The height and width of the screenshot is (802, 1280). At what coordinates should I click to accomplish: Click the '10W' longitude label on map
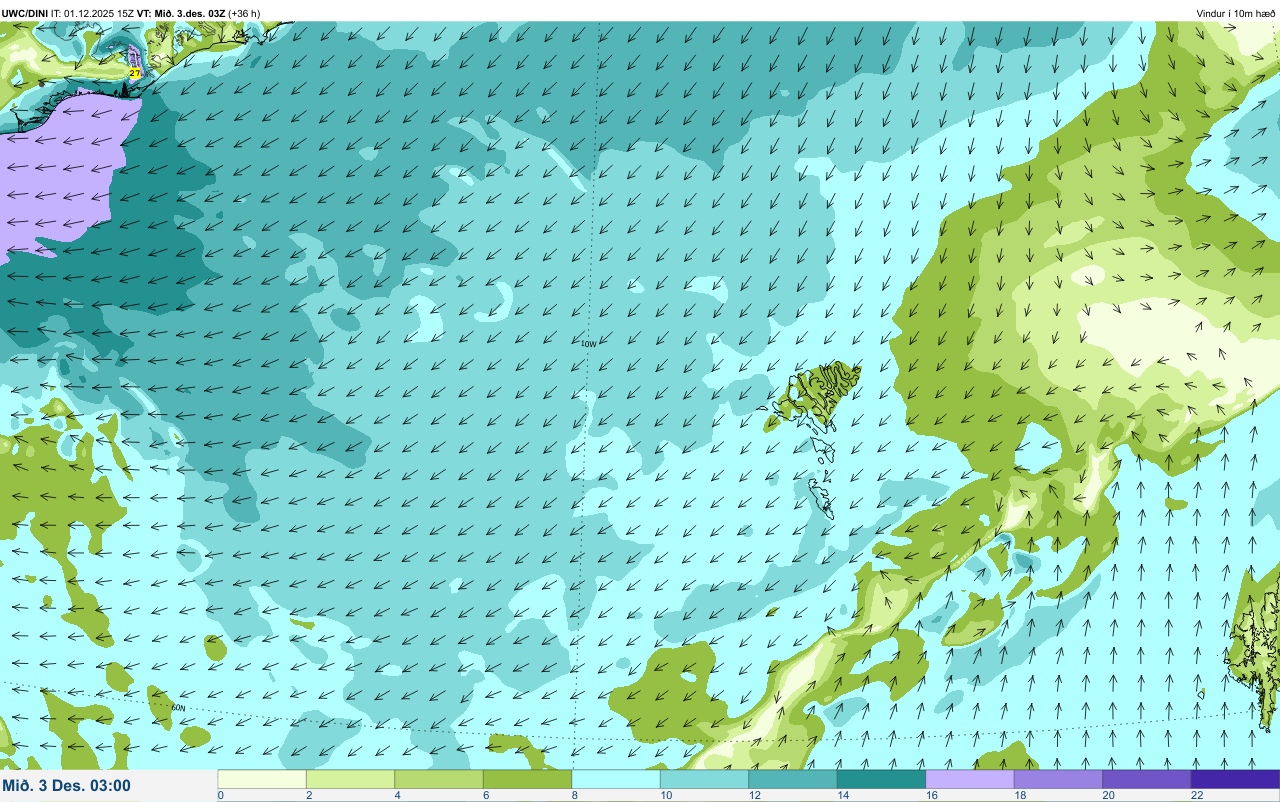click(x=588, y=344)
